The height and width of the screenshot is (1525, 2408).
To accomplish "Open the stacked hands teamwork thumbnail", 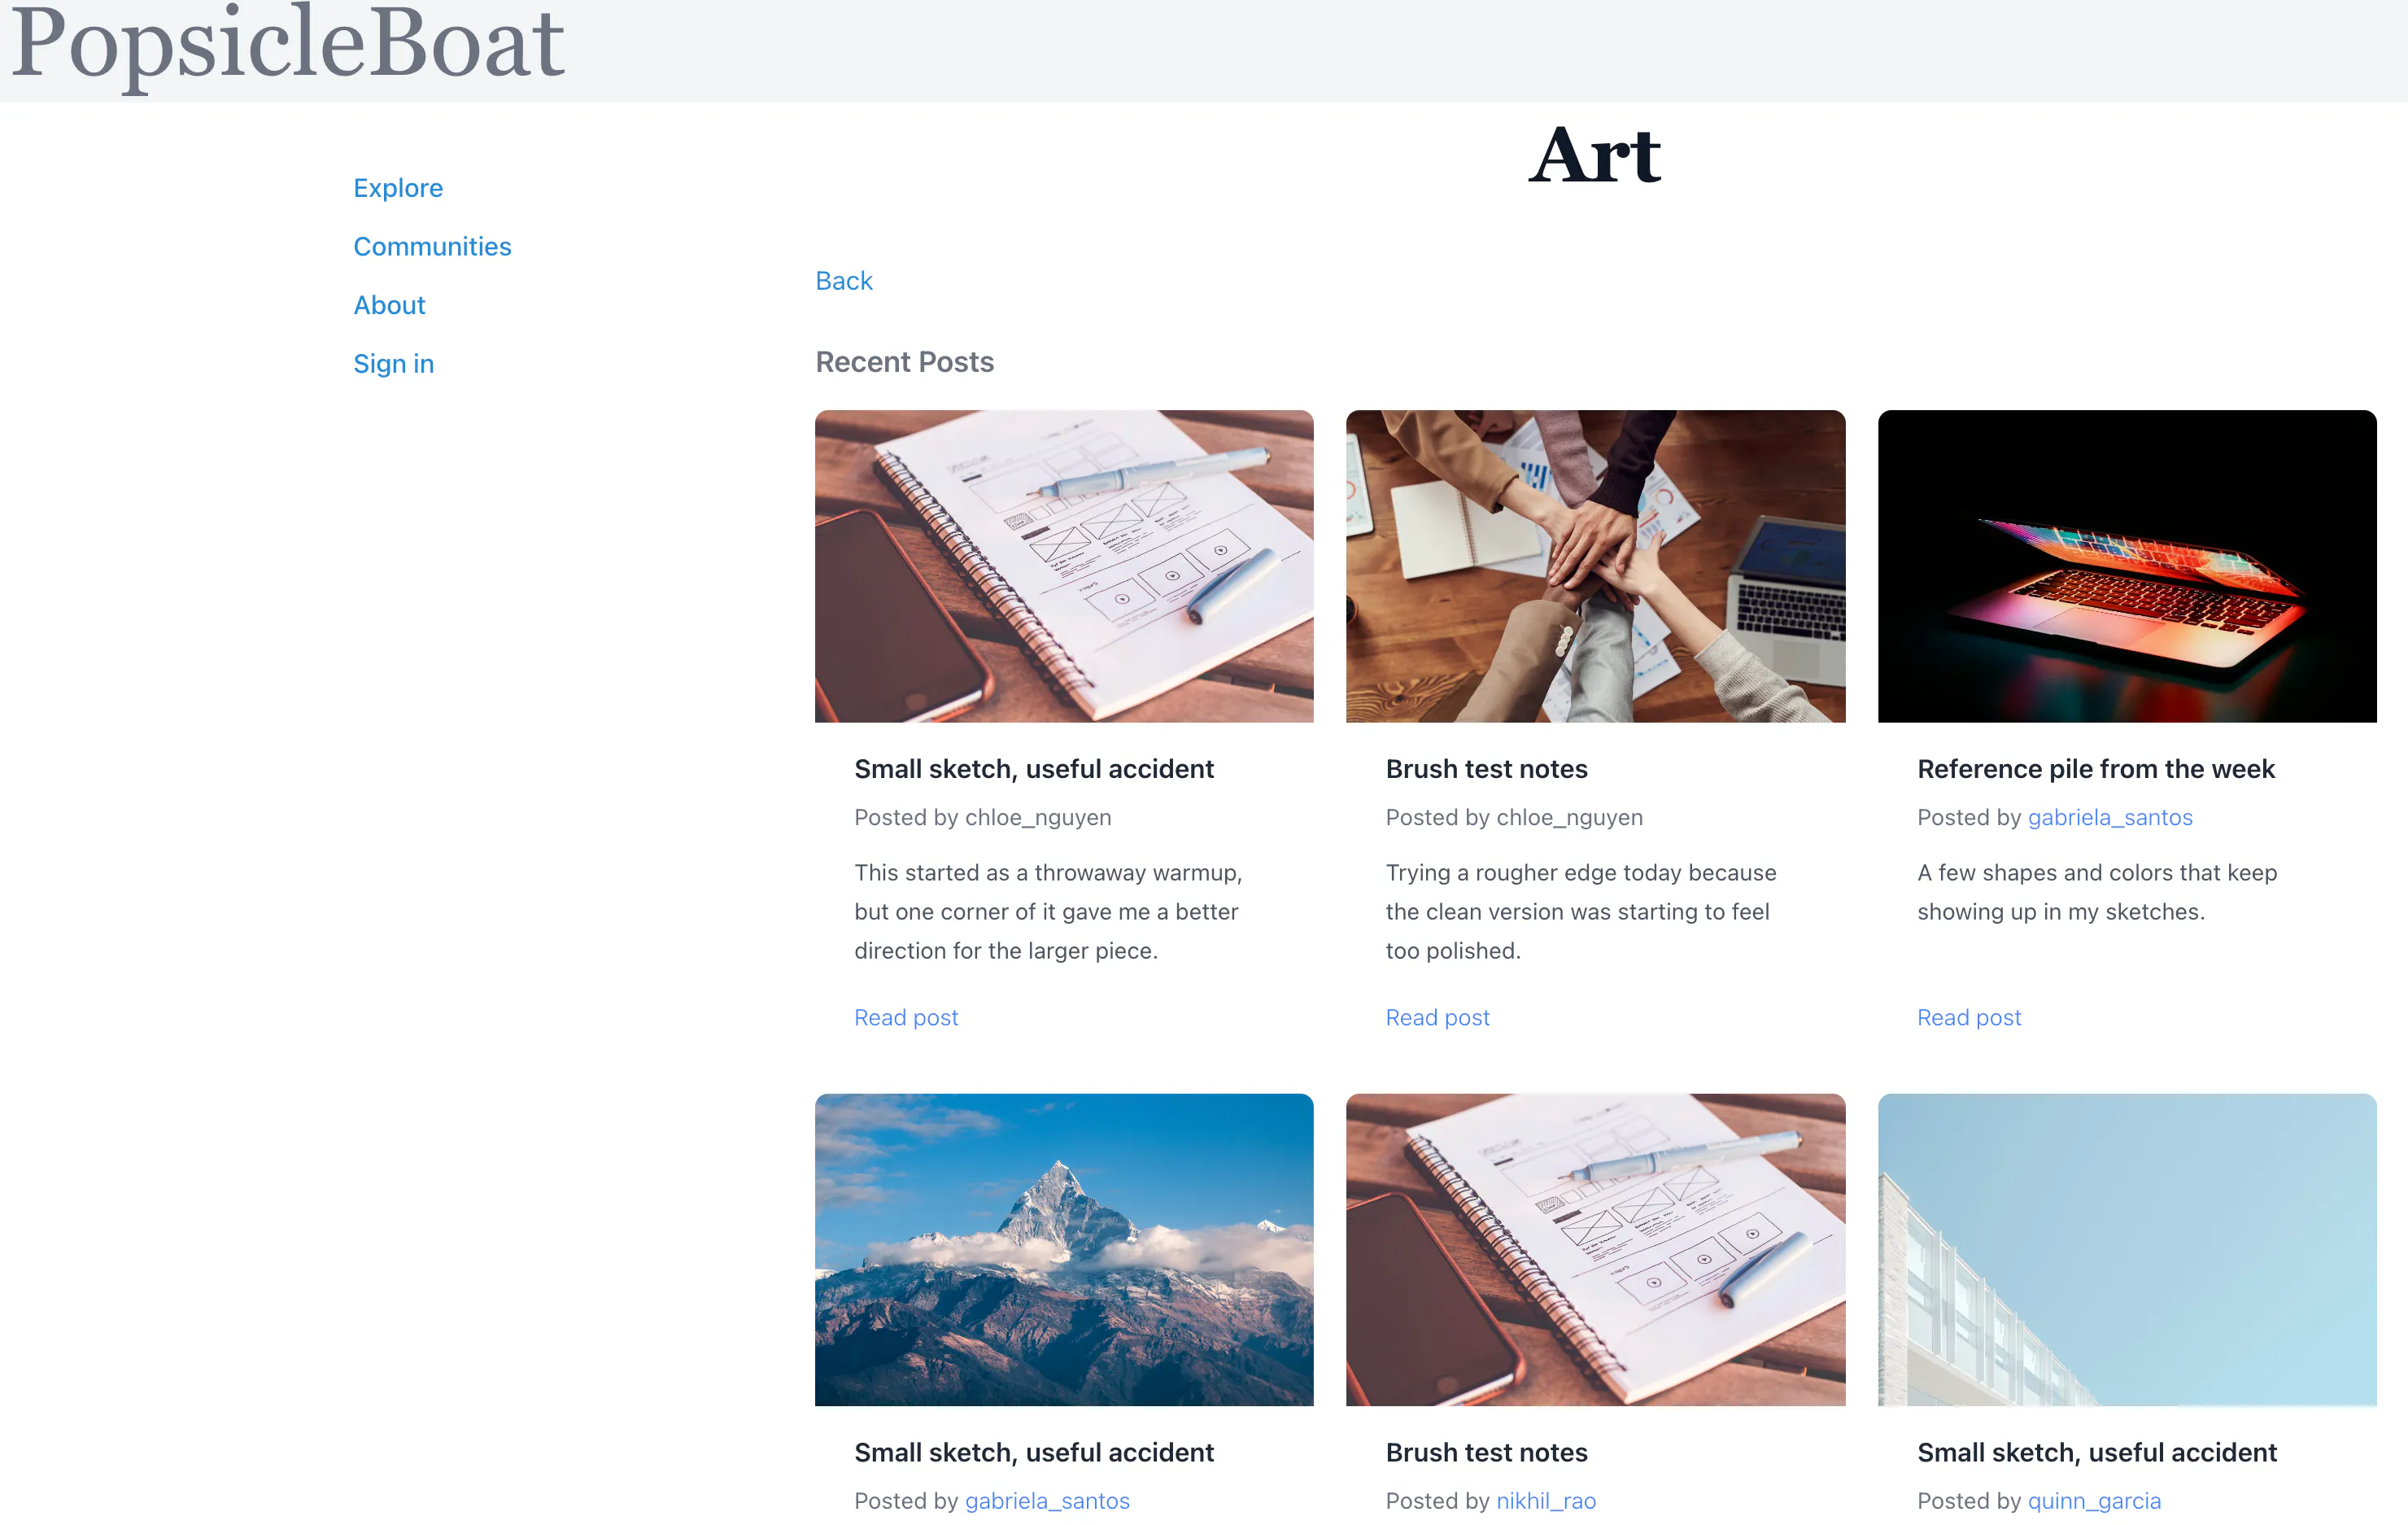I will pyautogui.click(x=1595, y=566).
